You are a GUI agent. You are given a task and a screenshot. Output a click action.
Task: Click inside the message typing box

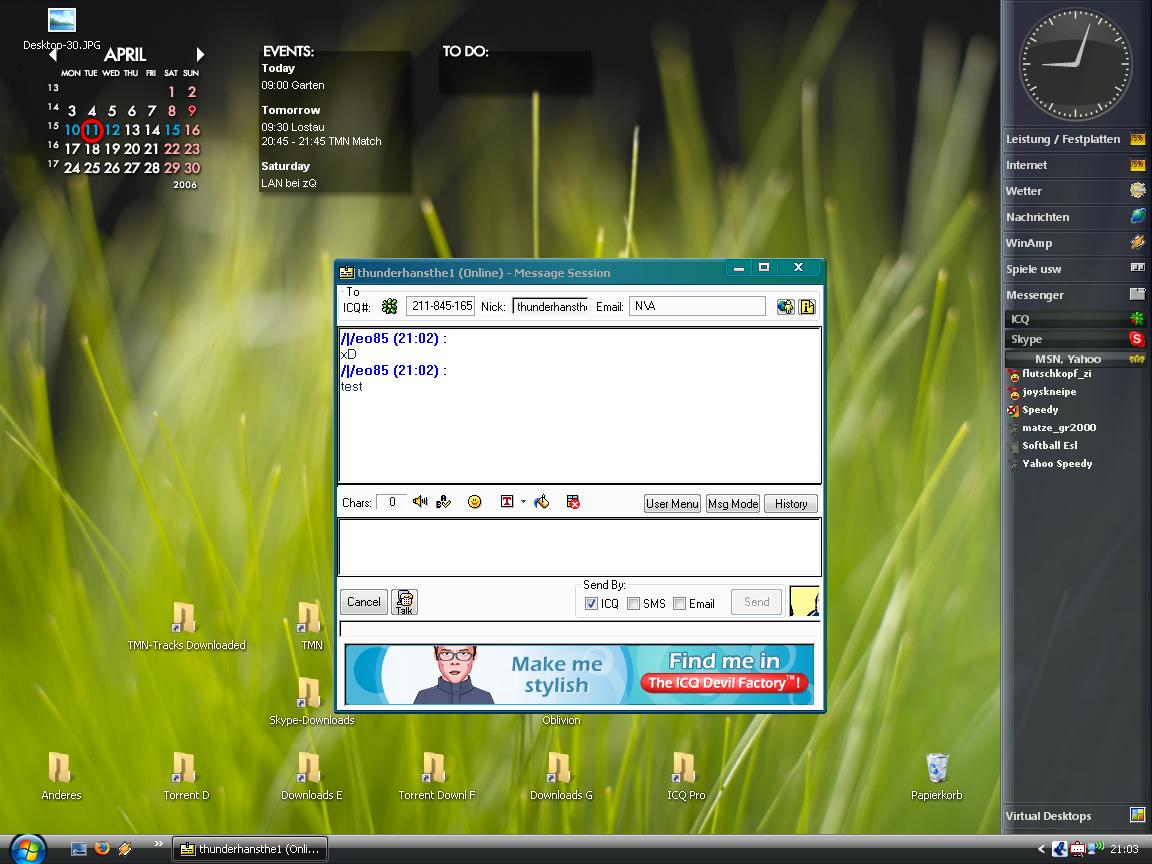579,546
